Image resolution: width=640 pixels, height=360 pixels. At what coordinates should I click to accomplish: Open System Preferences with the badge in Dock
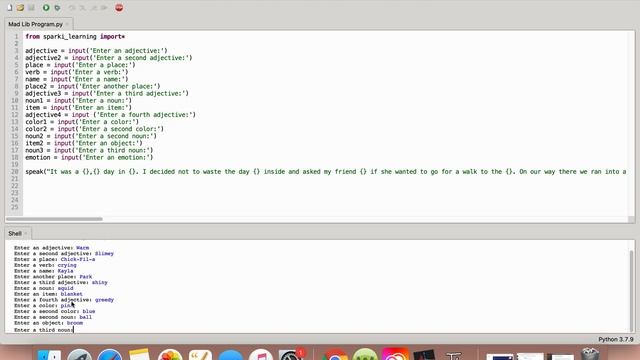pos(291,355)
